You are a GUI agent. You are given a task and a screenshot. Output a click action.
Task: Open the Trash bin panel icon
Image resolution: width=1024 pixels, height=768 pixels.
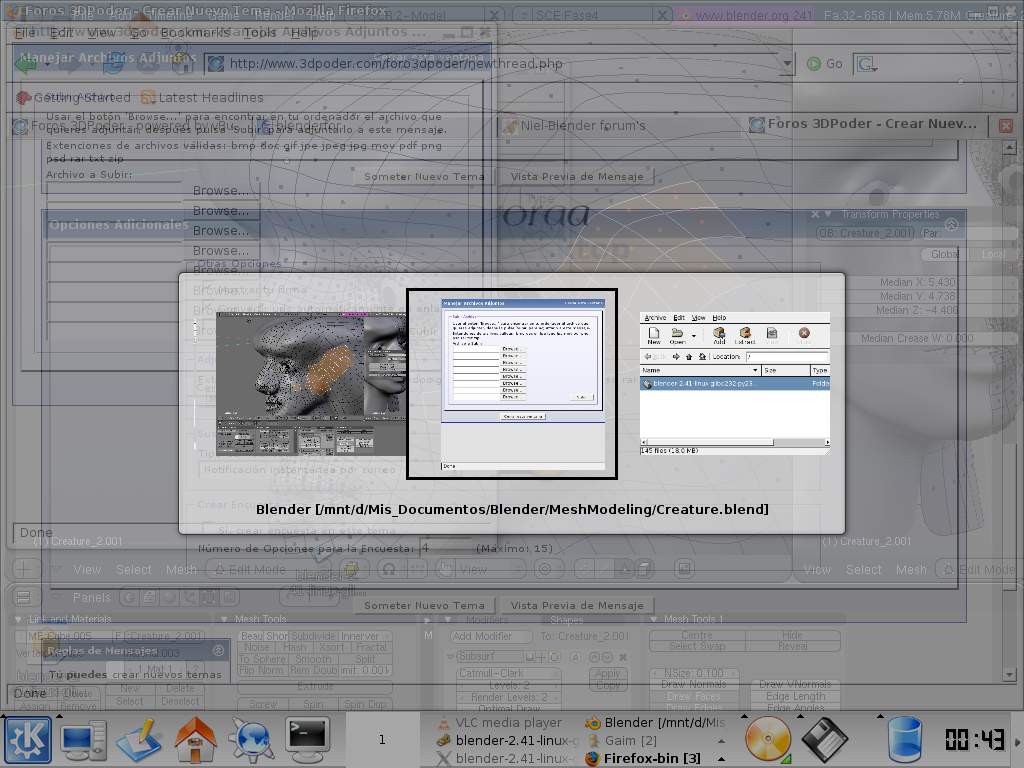[905, 740]
